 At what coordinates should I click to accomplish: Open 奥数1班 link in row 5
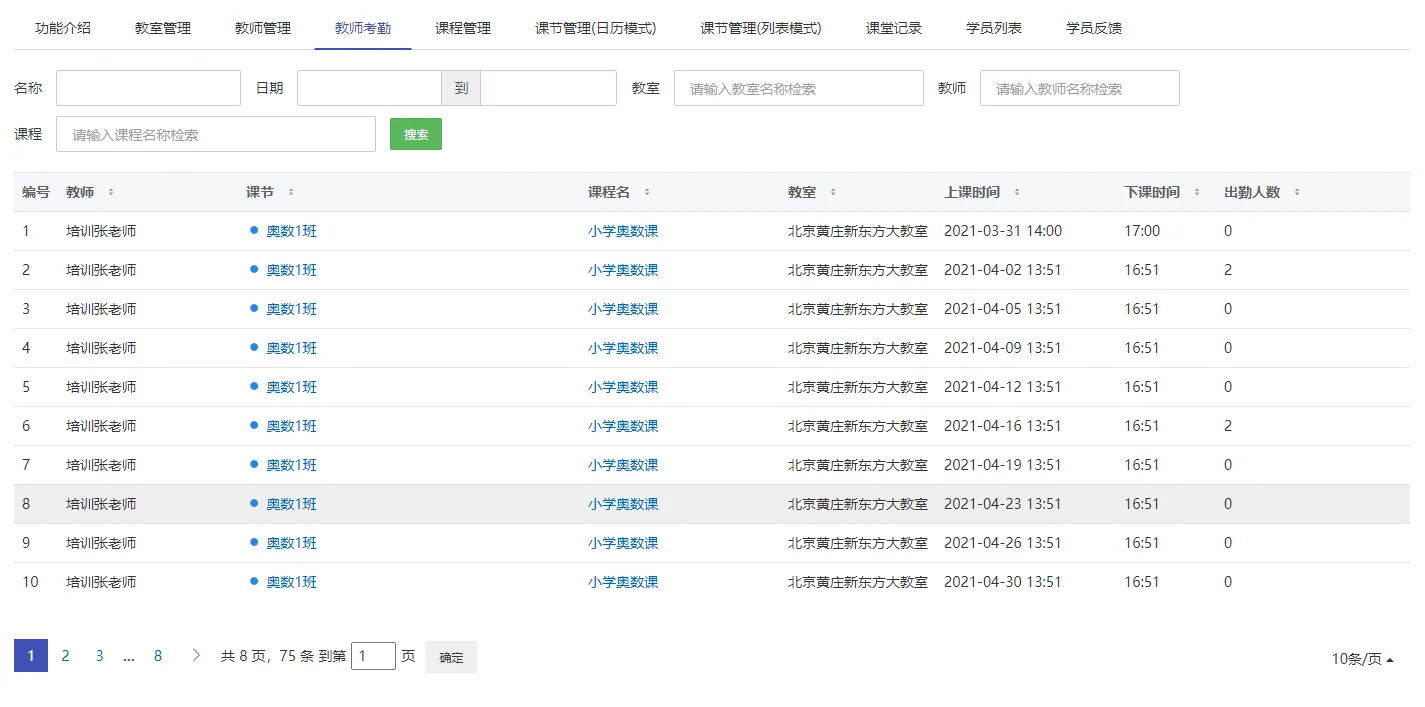291,387
